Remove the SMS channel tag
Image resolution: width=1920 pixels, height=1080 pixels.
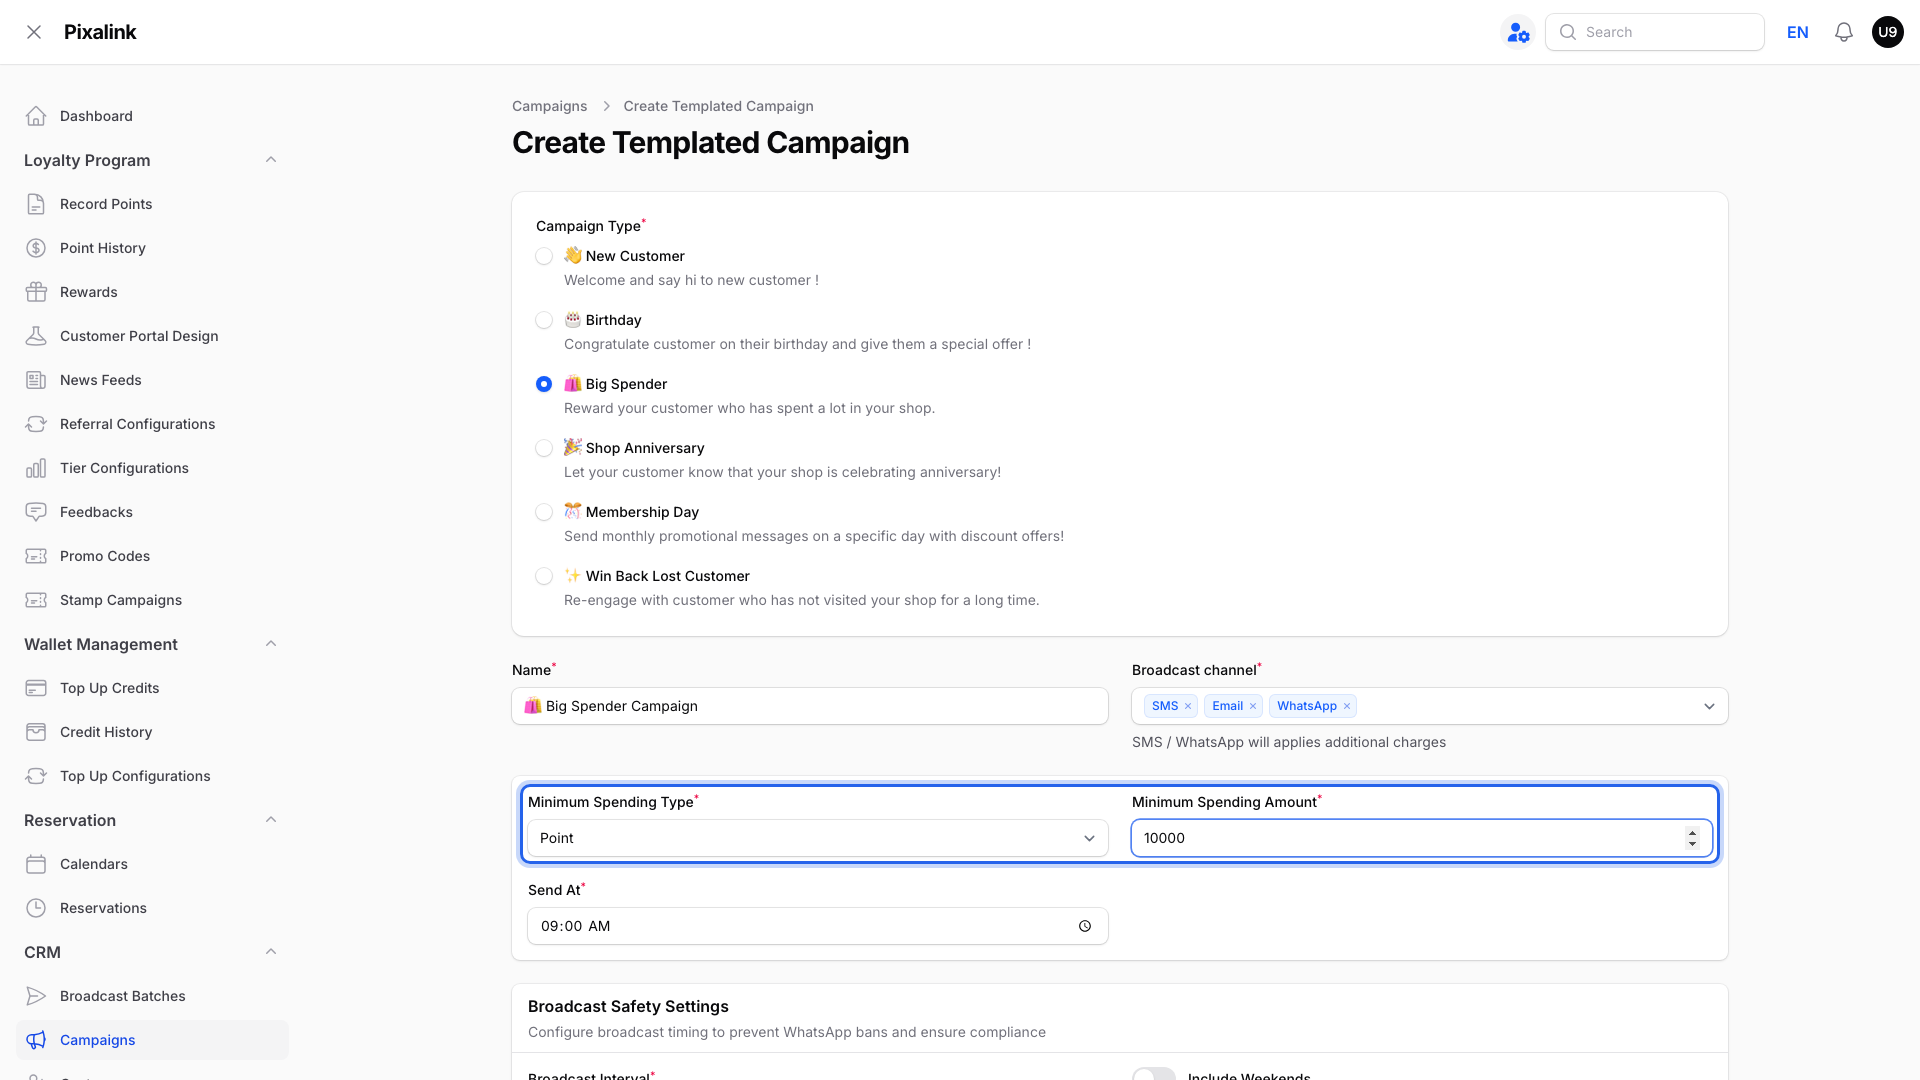click(x=1188, y=706)
